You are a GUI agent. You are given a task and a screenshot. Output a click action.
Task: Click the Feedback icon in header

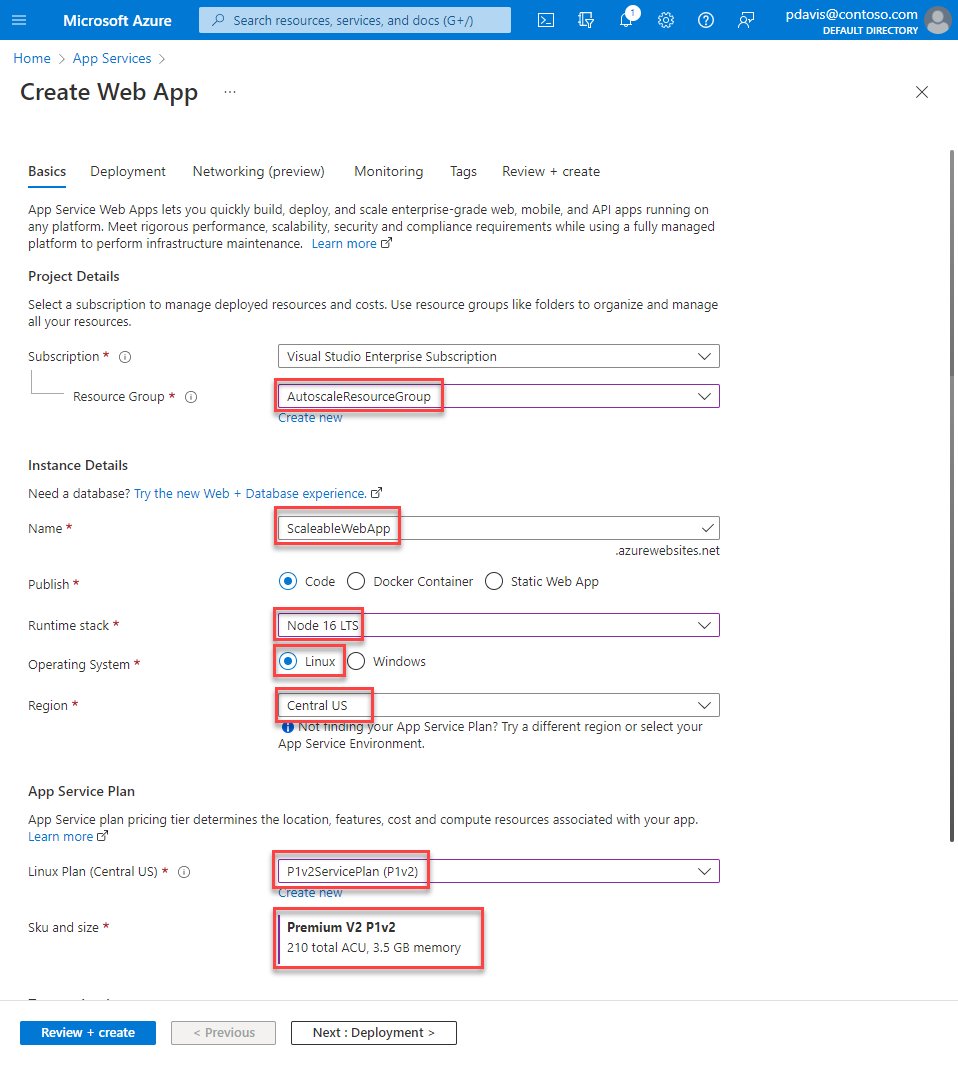[746, 20]
